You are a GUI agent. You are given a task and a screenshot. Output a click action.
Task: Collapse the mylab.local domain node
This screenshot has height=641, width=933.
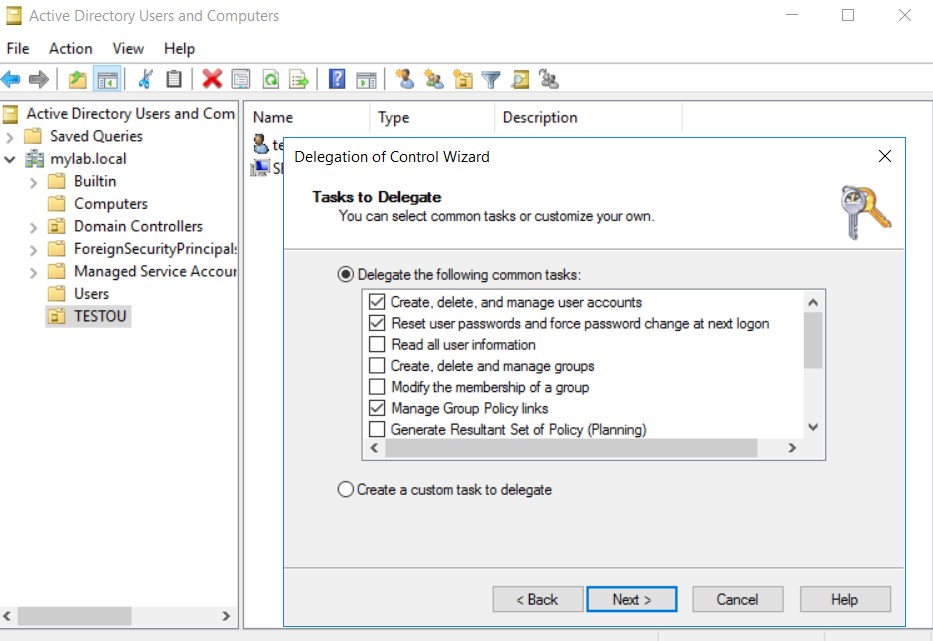point(10,160)
